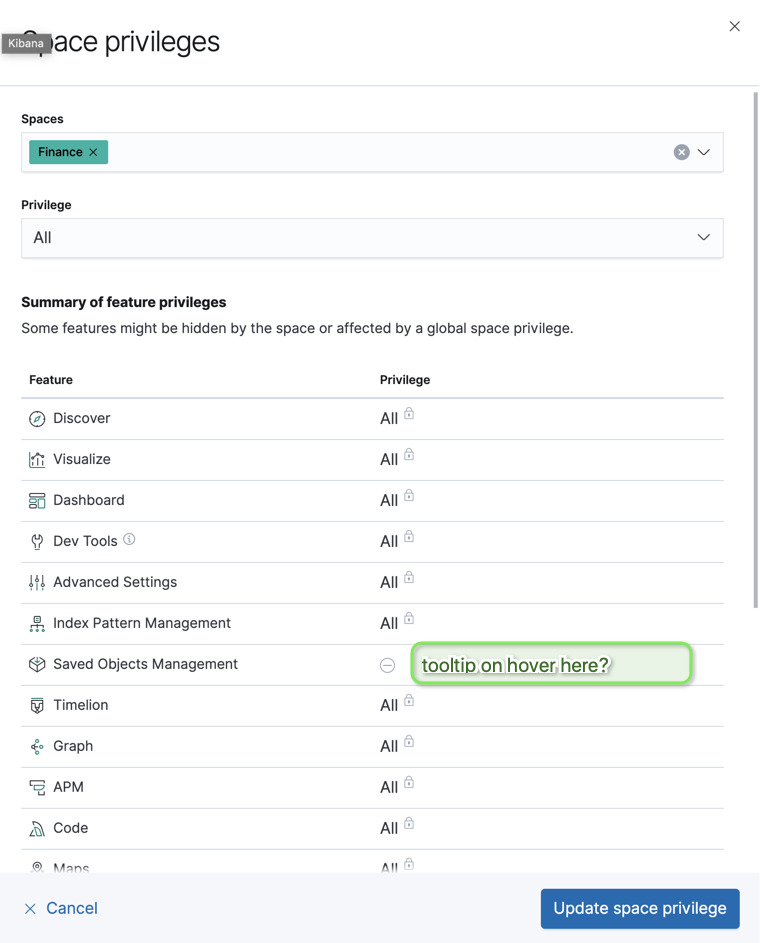Image resolution: width=760 pixels, height=943 pixels.
Task: Click the flyout vertical scrollbar
Action: click(x=755, y=350)
